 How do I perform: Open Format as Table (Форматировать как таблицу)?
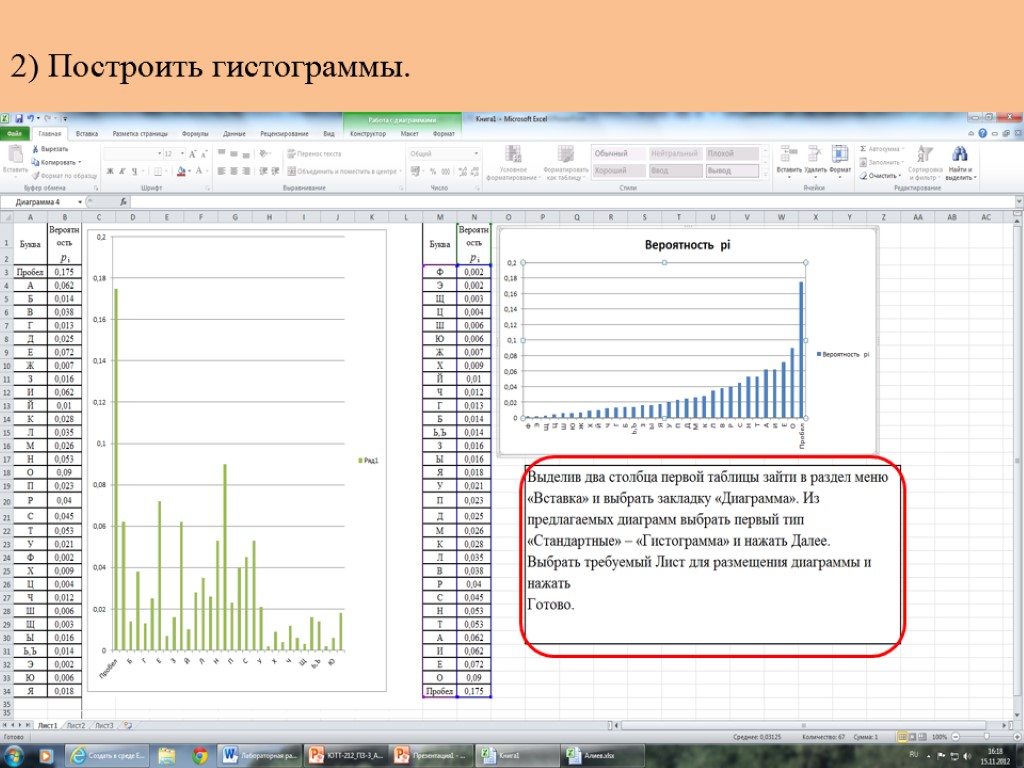point(566,163)
